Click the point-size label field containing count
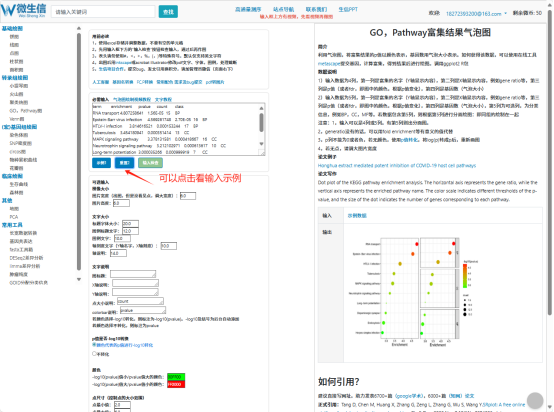Screen dimensions: 554x412 tap(140, 301)
